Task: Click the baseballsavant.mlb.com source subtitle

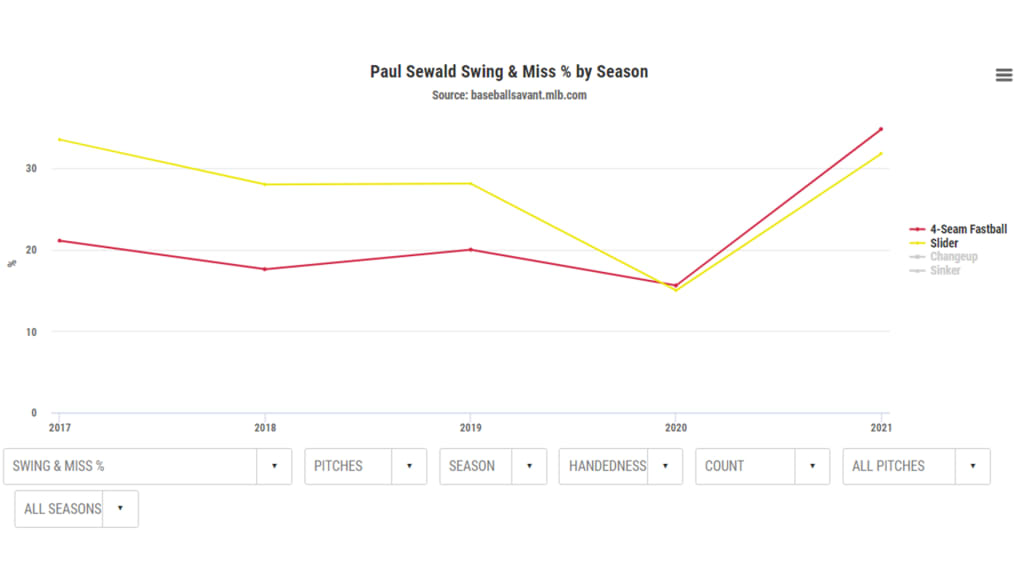Action: point(509,95)
